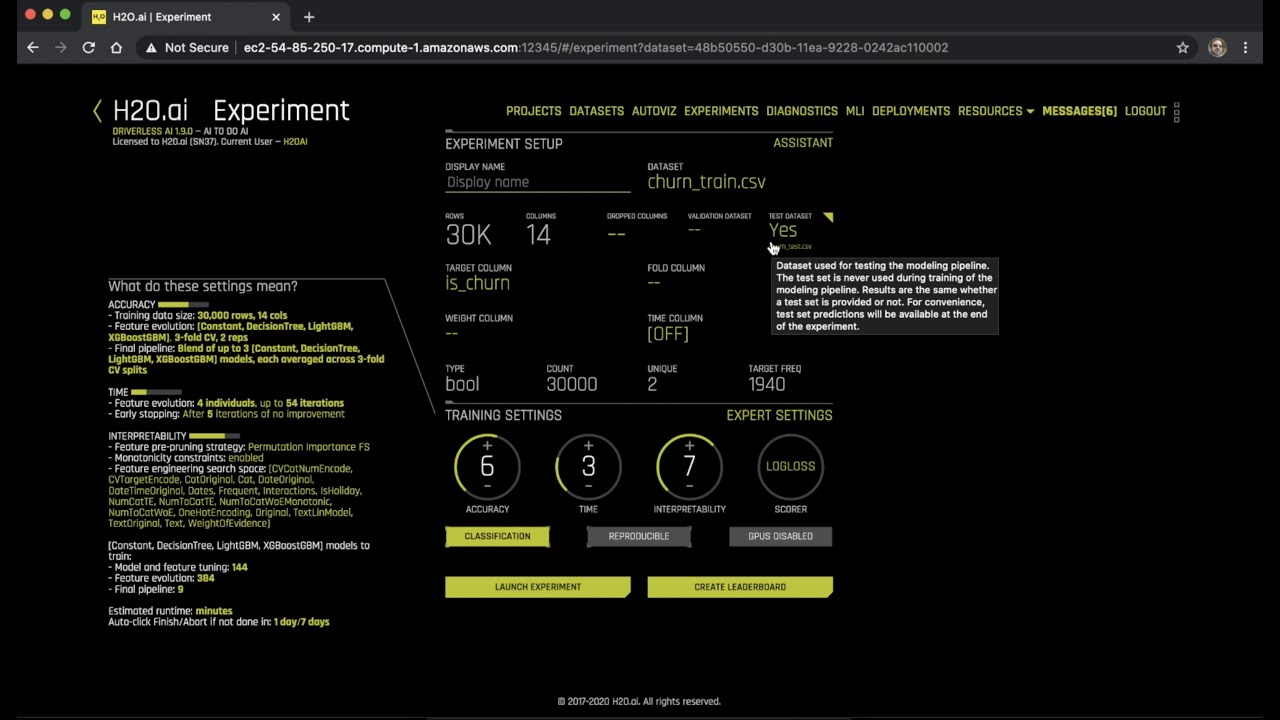Open the MLI page
1280x720 pixels.
pyautogui.click(x=855, y=111)
